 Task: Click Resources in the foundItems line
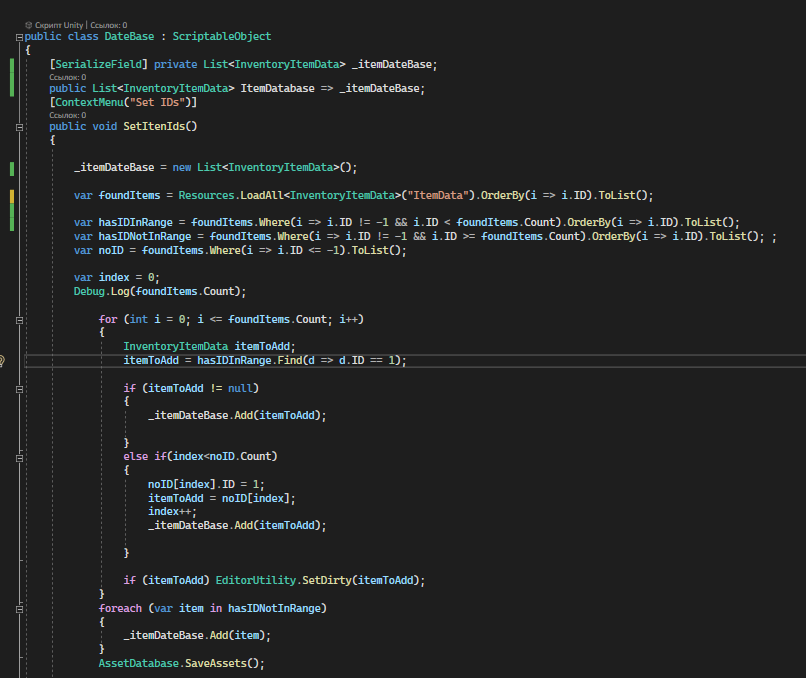pos(206,195)
